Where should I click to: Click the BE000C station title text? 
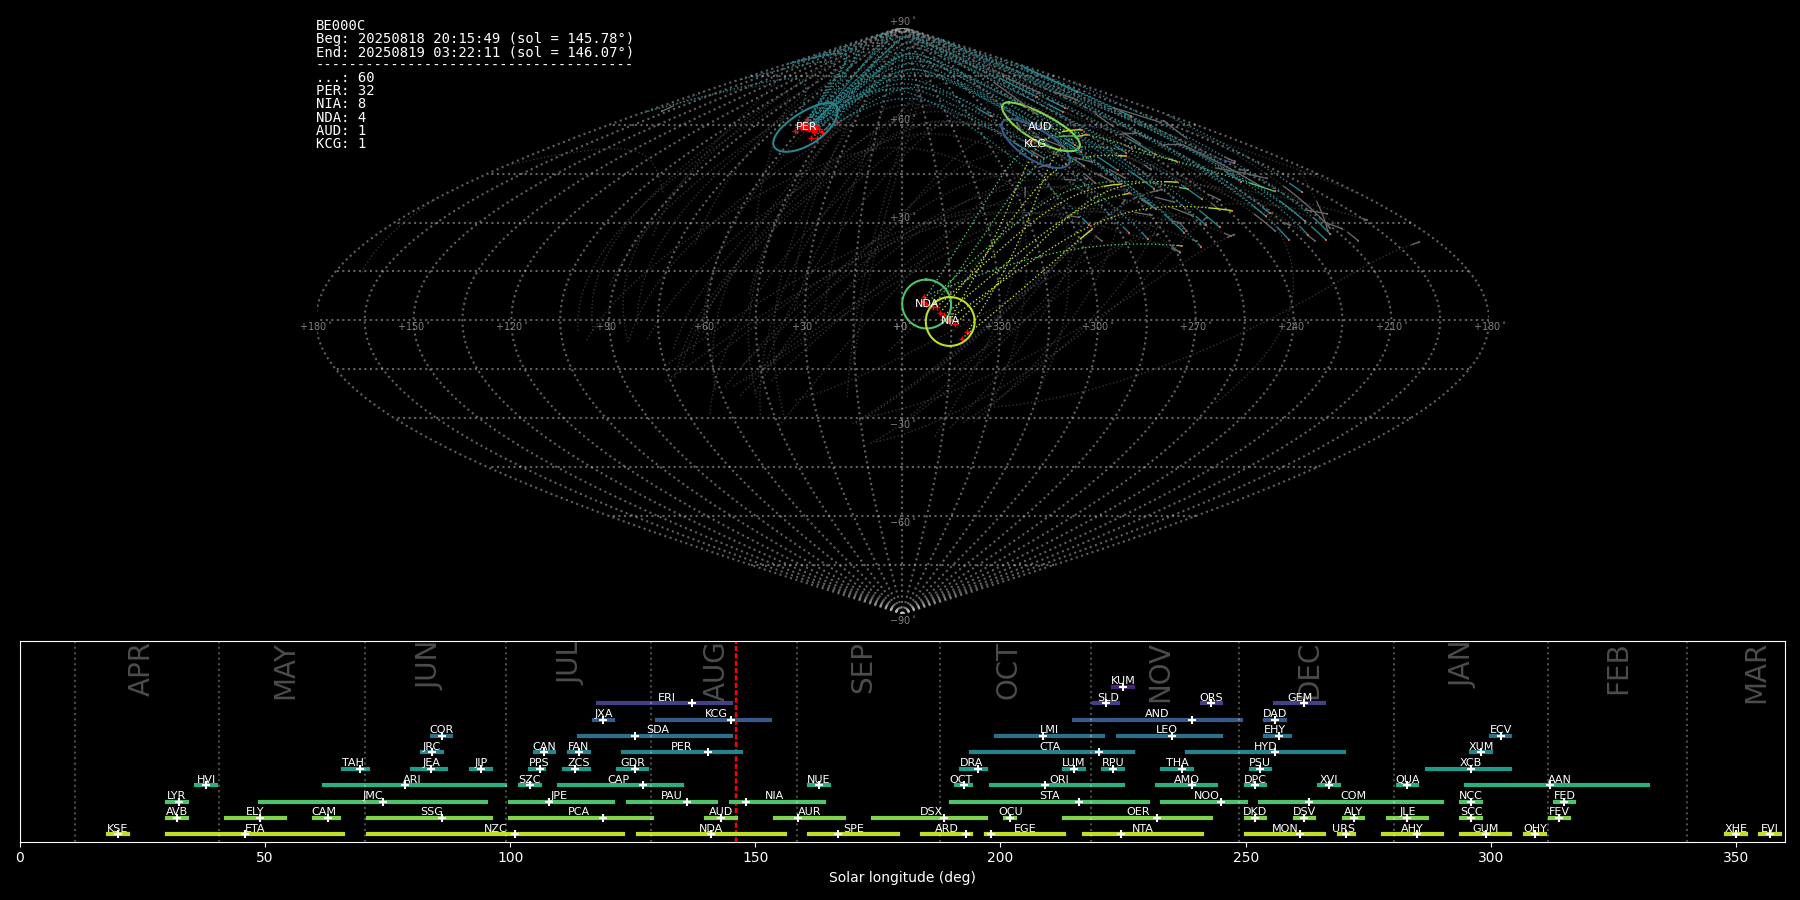340,26
